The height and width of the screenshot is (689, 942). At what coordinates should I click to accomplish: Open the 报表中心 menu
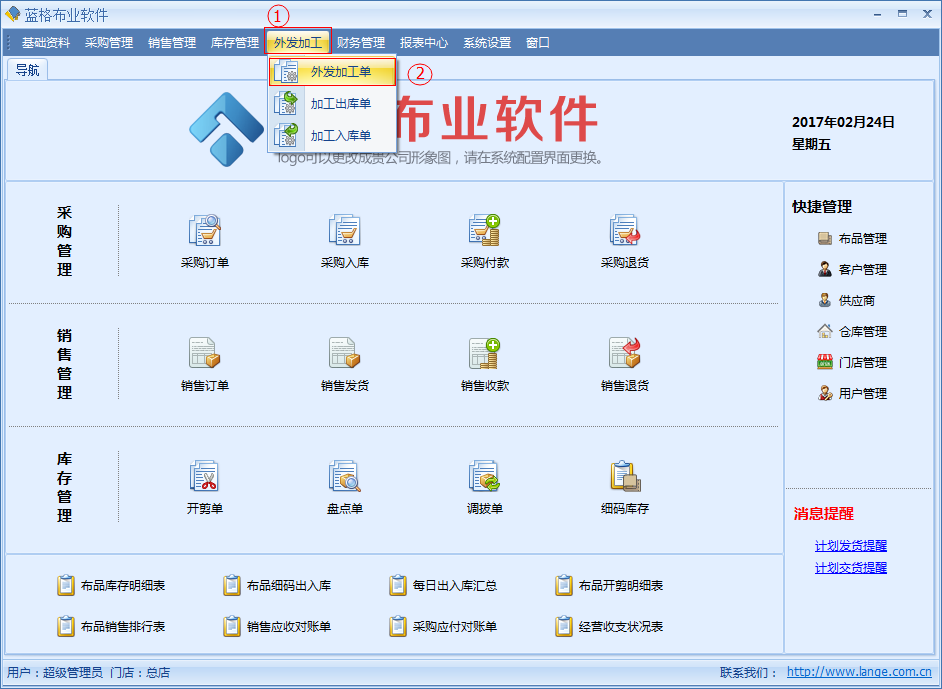[x=424, y=43]
